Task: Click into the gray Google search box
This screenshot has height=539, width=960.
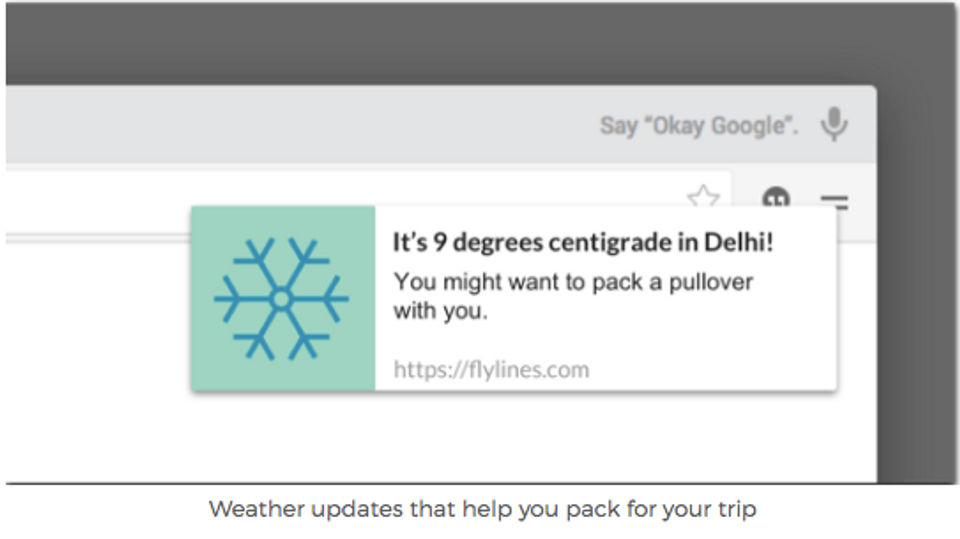Action: point(441,124)
